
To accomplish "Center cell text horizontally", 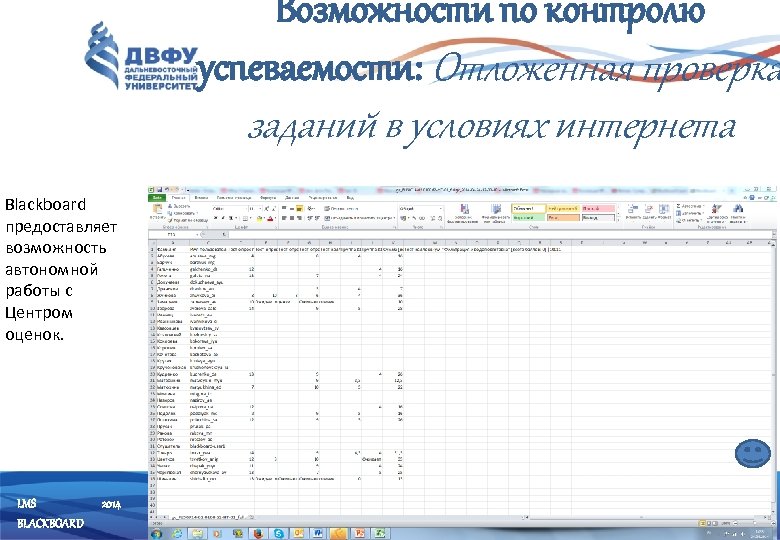I will [292, 218].
